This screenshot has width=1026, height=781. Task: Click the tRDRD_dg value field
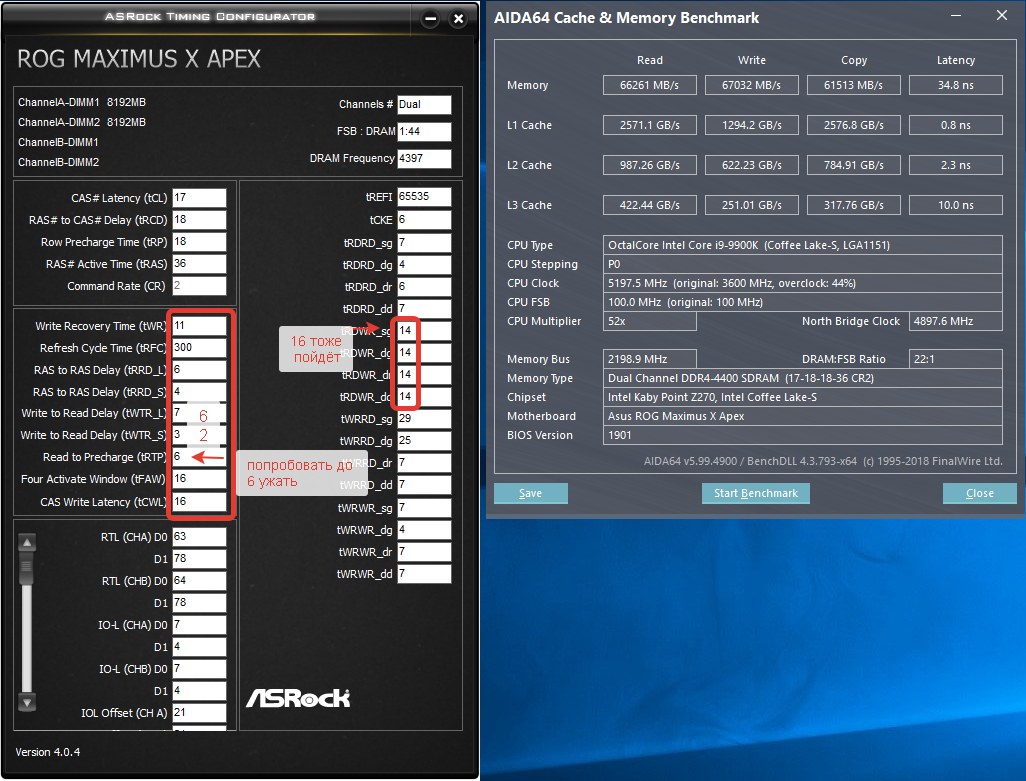(x=424, y=265)
